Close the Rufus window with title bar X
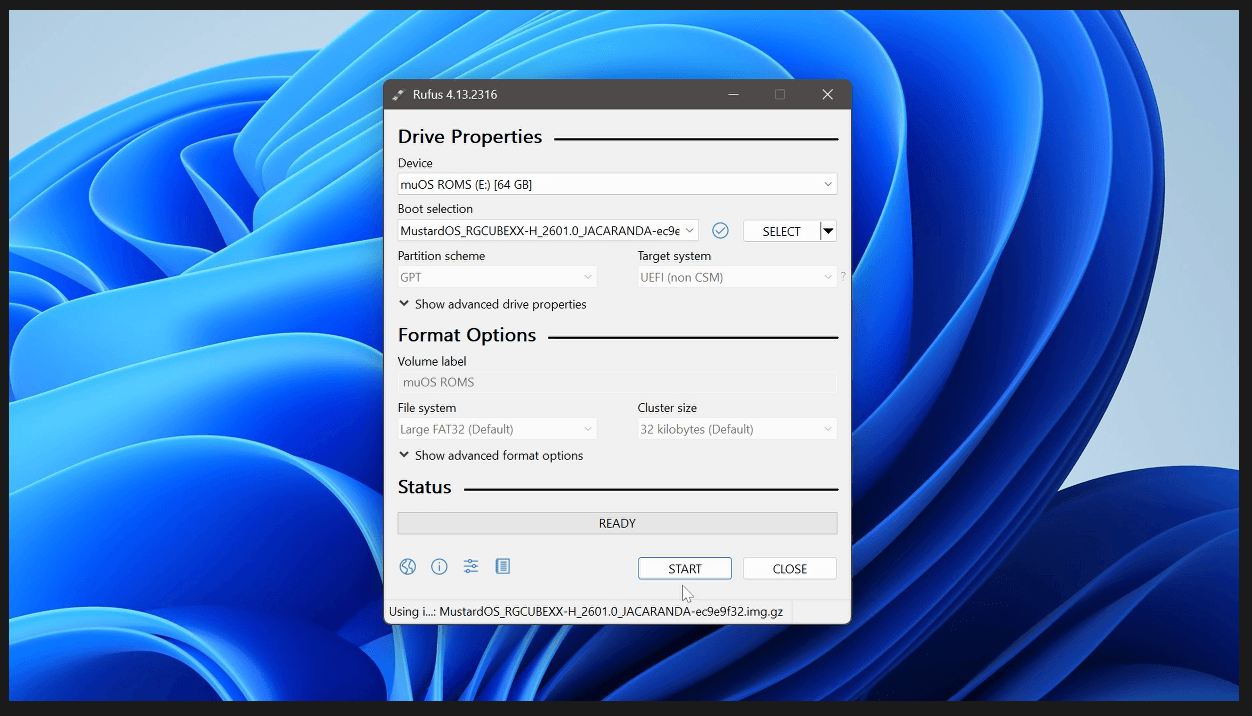 pos(827,95)
